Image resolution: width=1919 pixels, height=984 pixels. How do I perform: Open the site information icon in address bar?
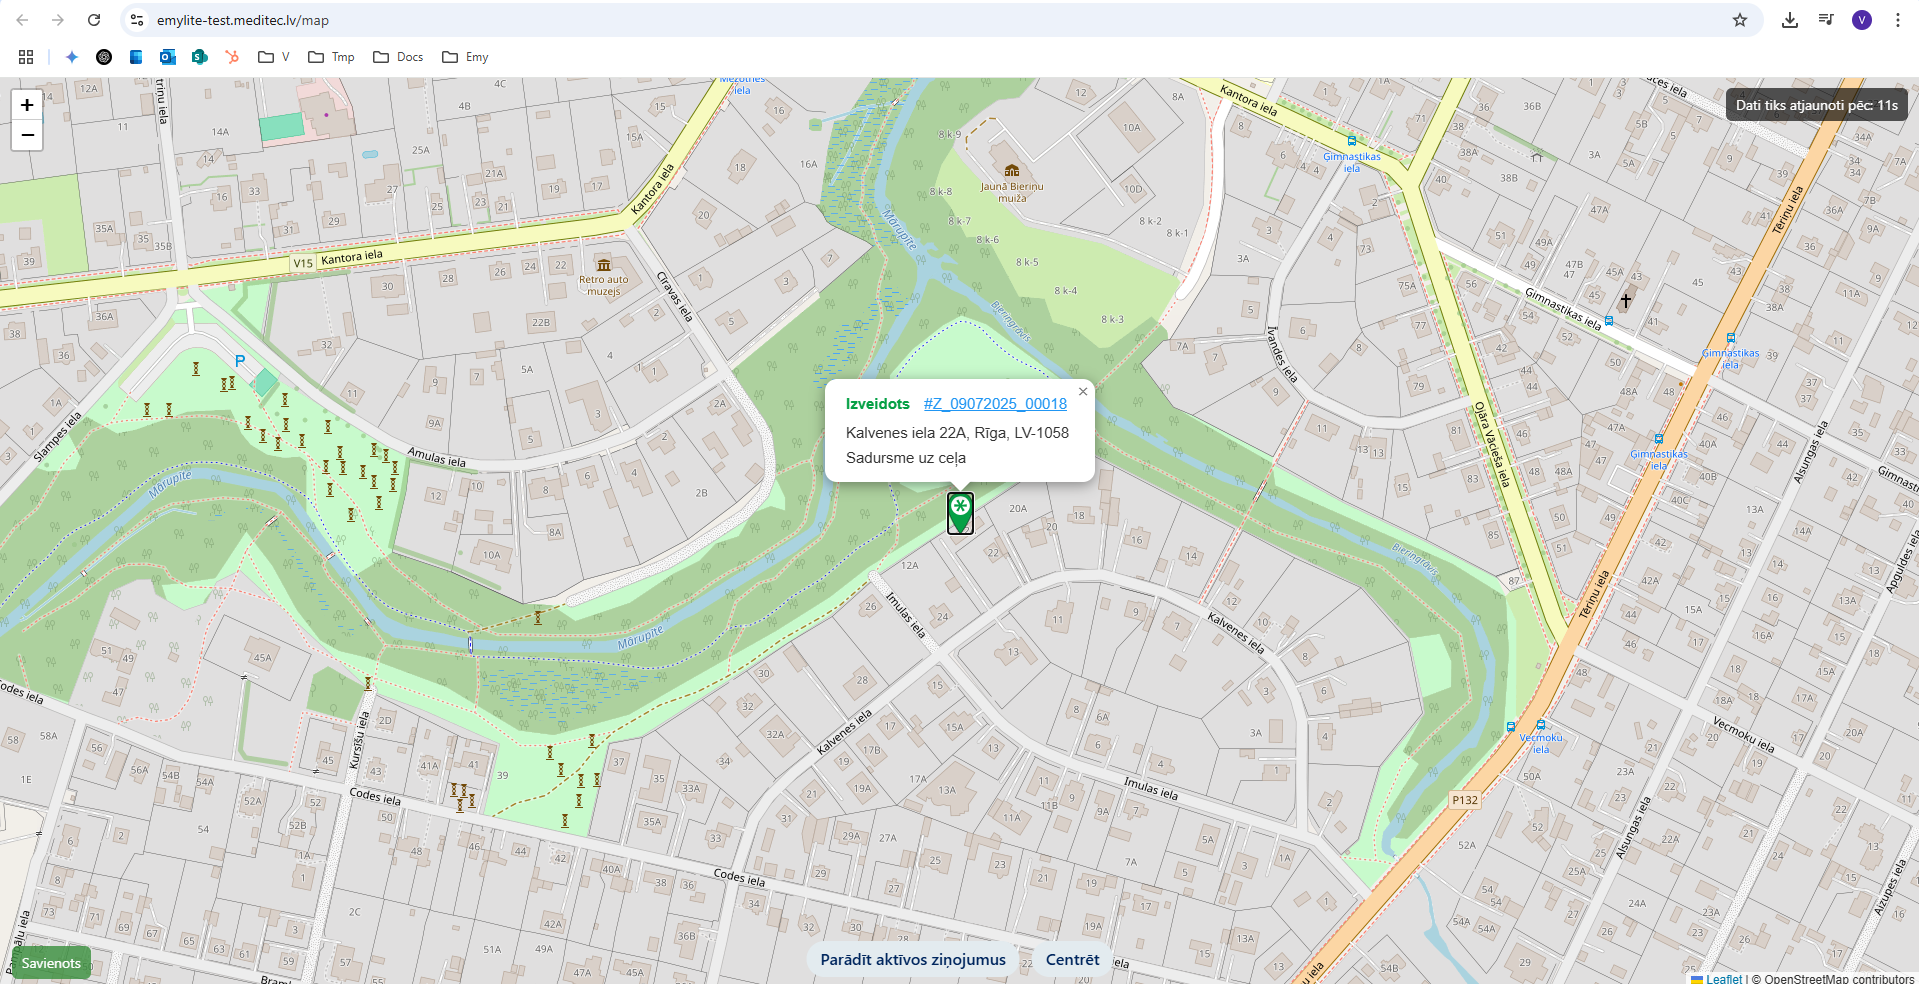pyautogui.click(x=138, y=20)
